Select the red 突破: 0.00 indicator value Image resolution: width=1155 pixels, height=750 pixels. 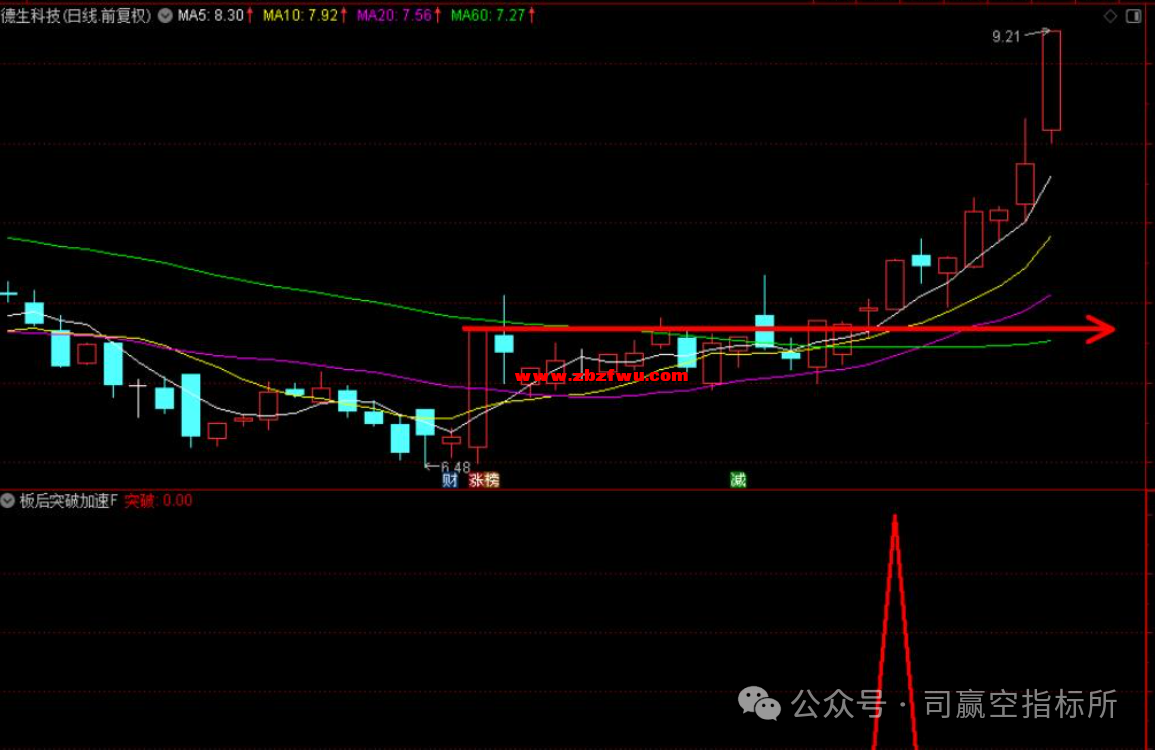click(158, 501)
